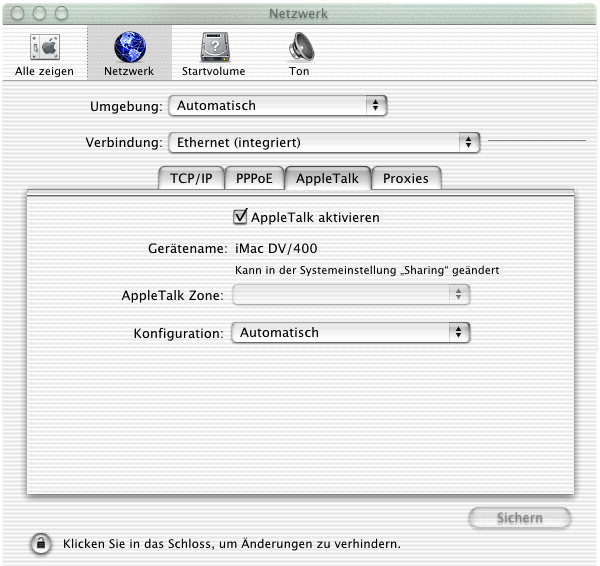
Task: Open the Ton speaker icon
Action: [301, 47]
